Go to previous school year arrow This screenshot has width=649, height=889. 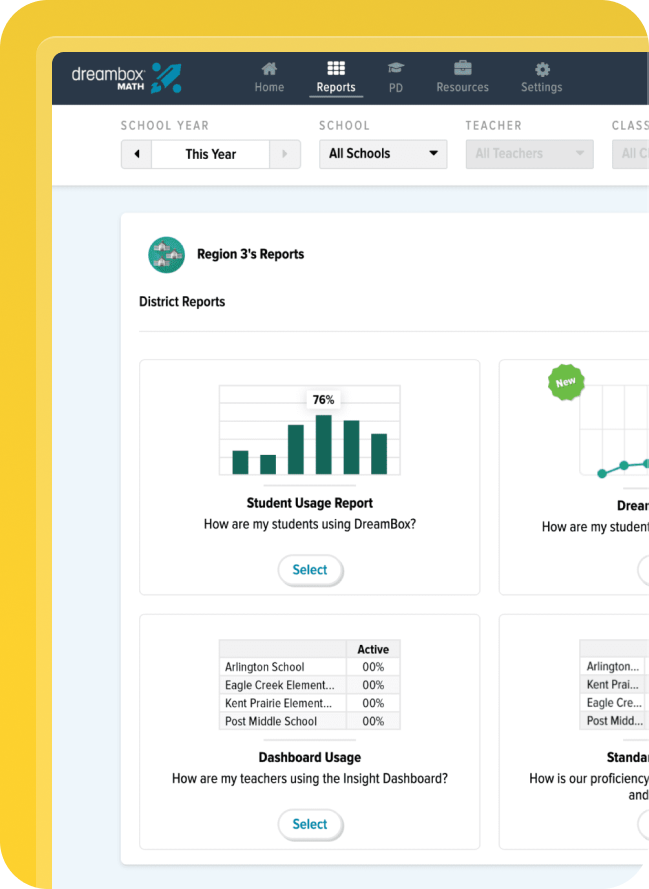point(136,154)
